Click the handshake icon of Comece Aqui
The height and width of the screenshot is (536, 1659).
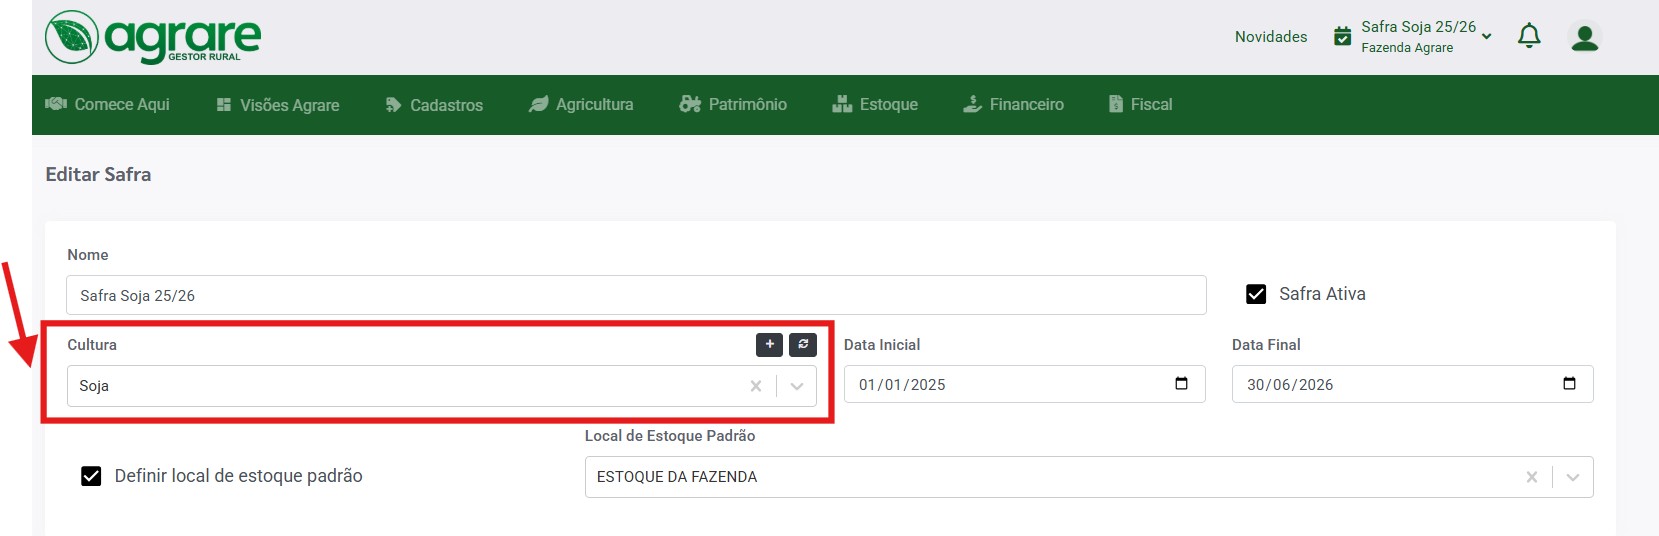(x=56, y=104)
